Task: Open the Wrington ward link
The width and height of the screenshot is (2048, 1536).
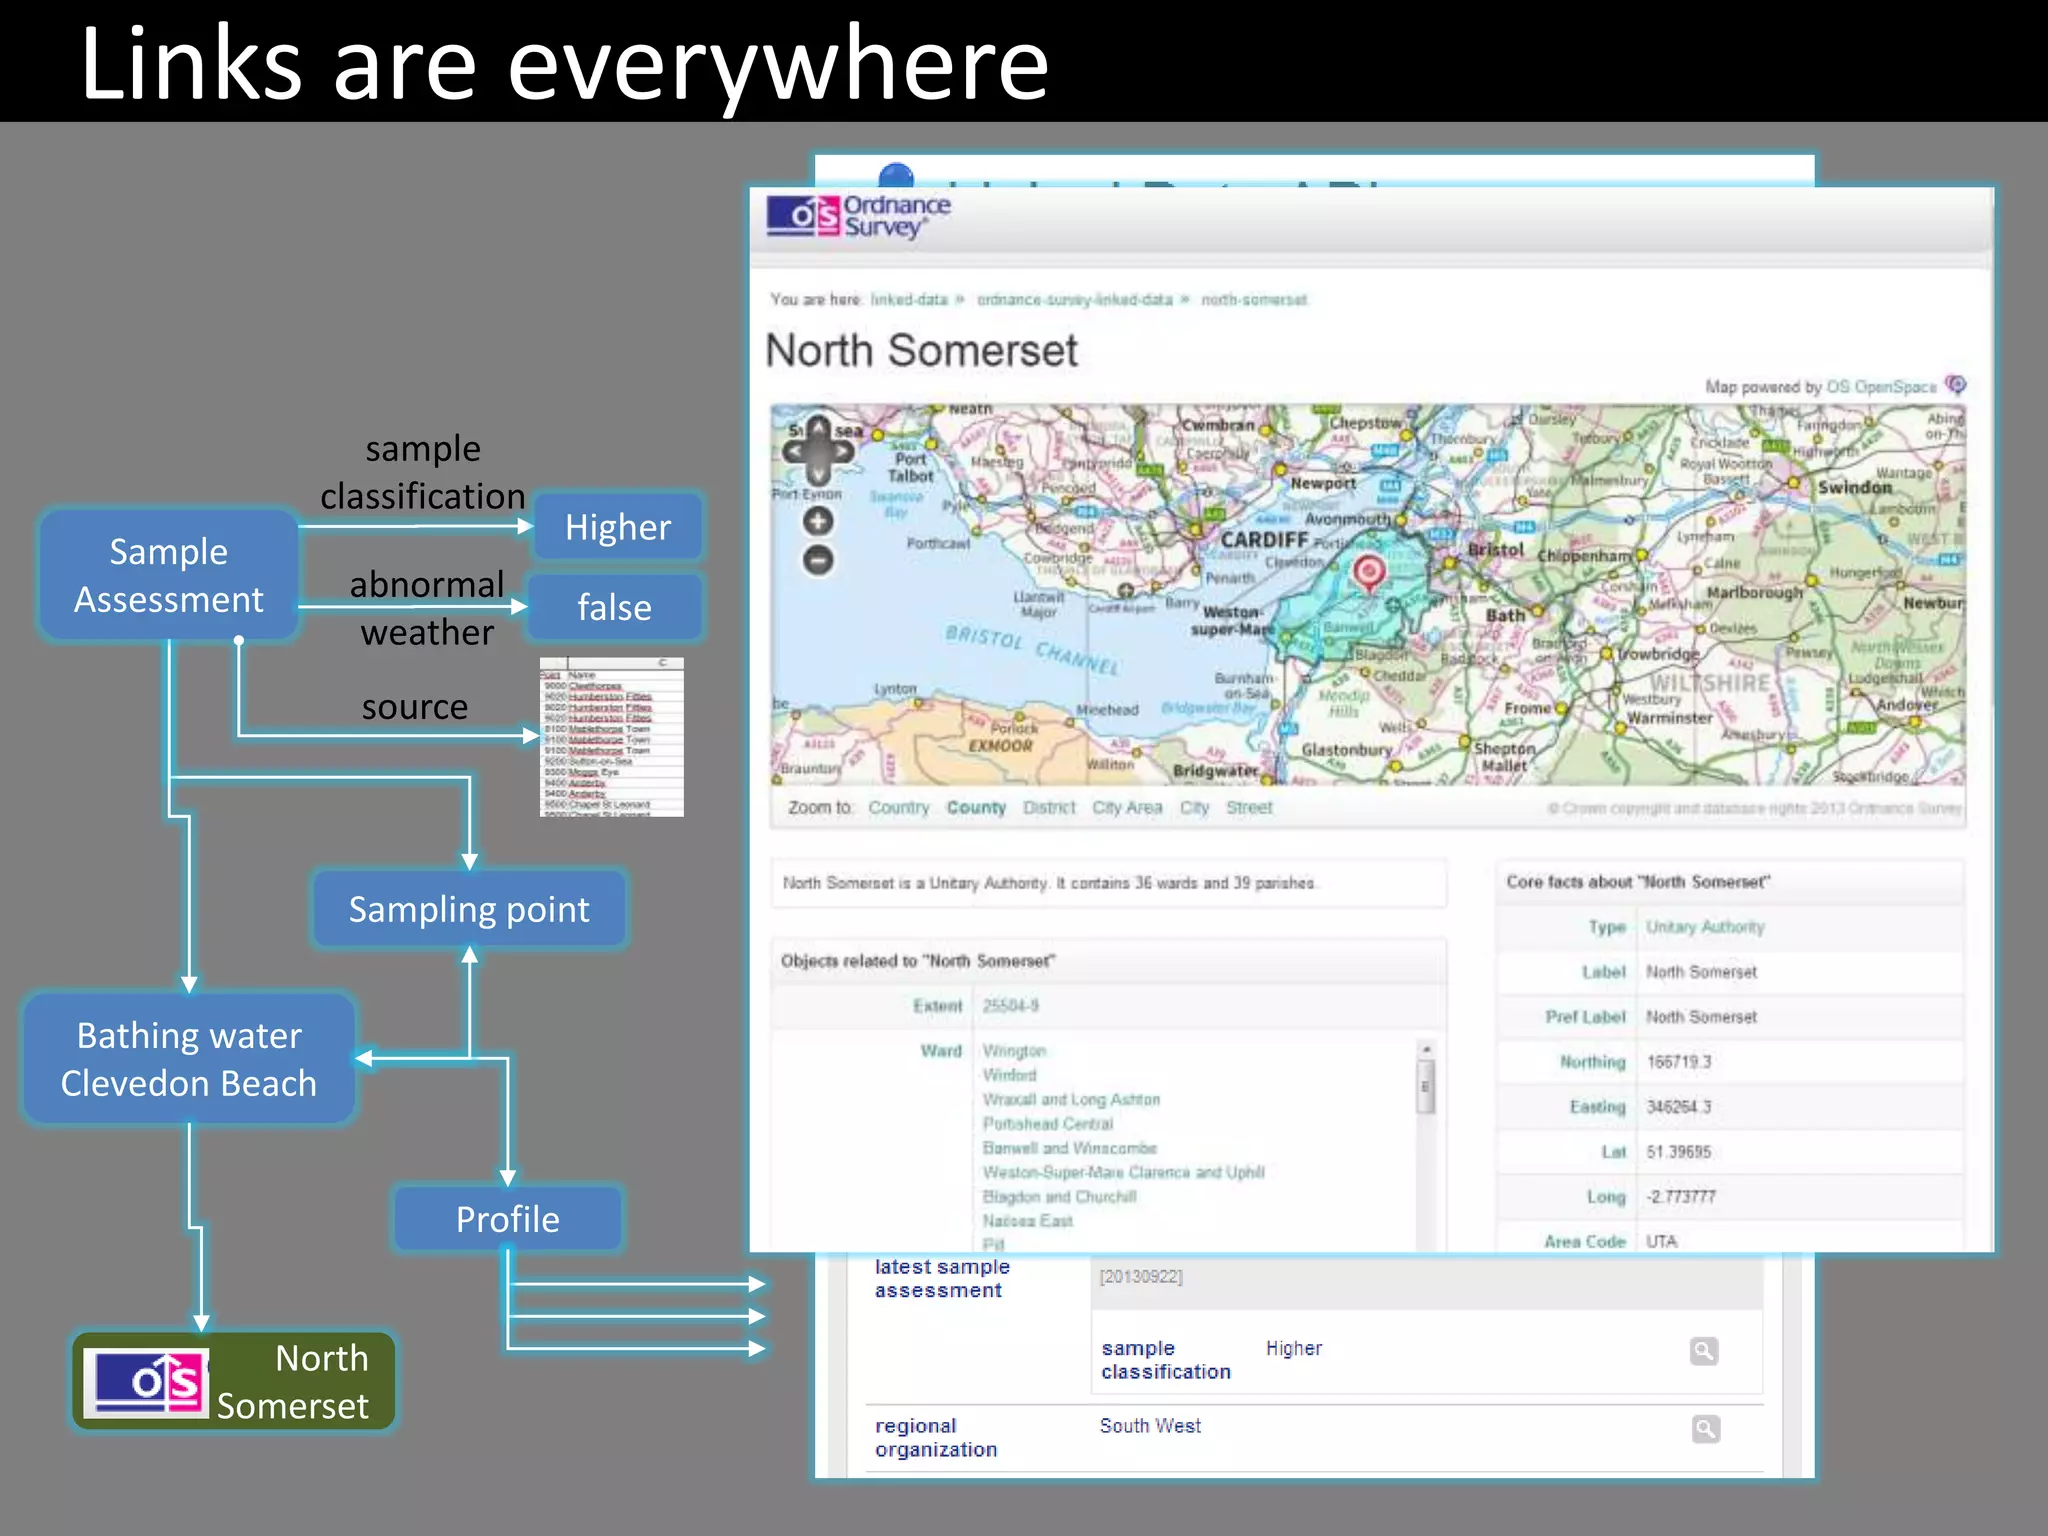Action: coord(1014,1051)
